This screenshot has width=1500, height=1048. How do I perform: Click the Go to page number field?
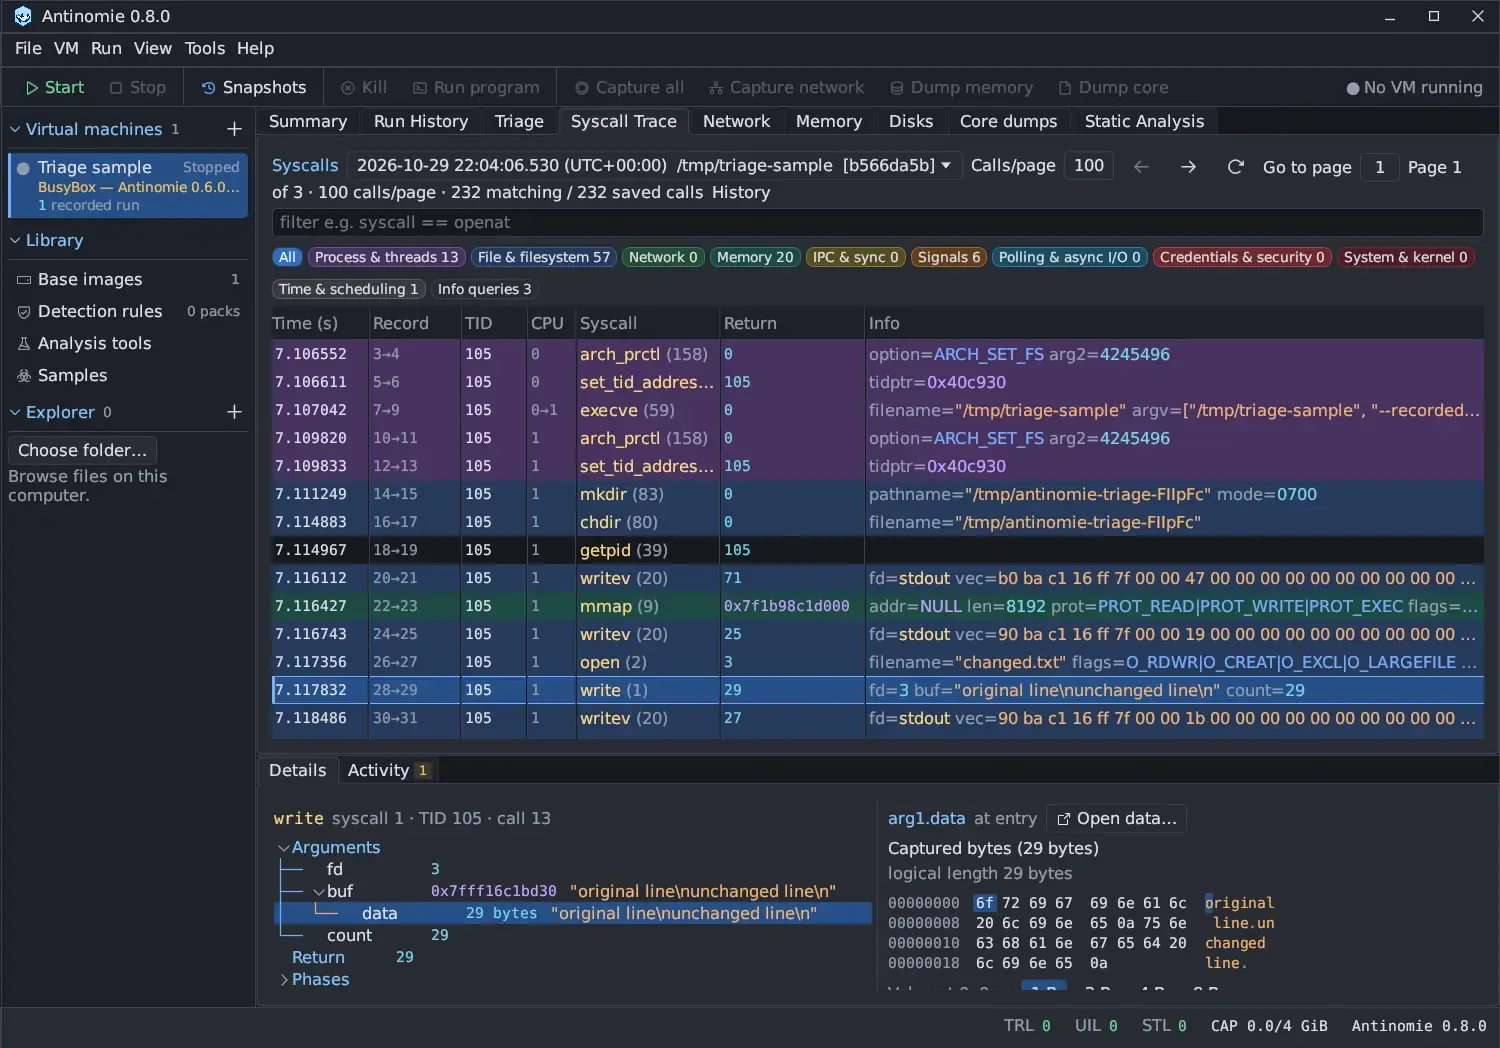click(x=1379, y=167)
